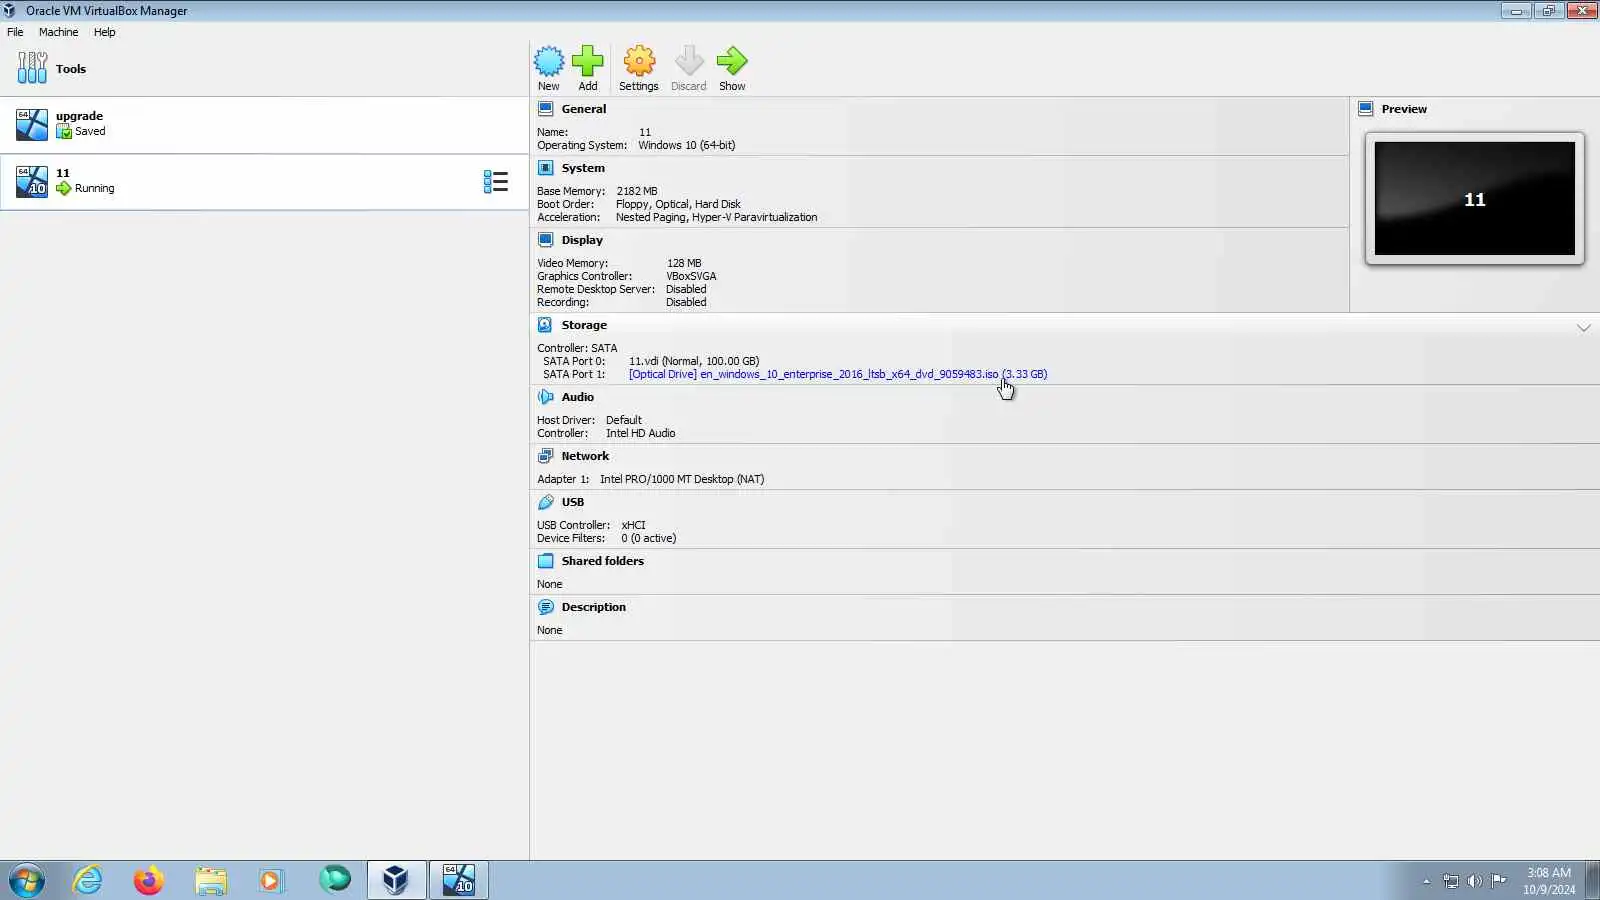The image size is (1600, 900).
Task: Click the Storage section title
Action: 584,325
